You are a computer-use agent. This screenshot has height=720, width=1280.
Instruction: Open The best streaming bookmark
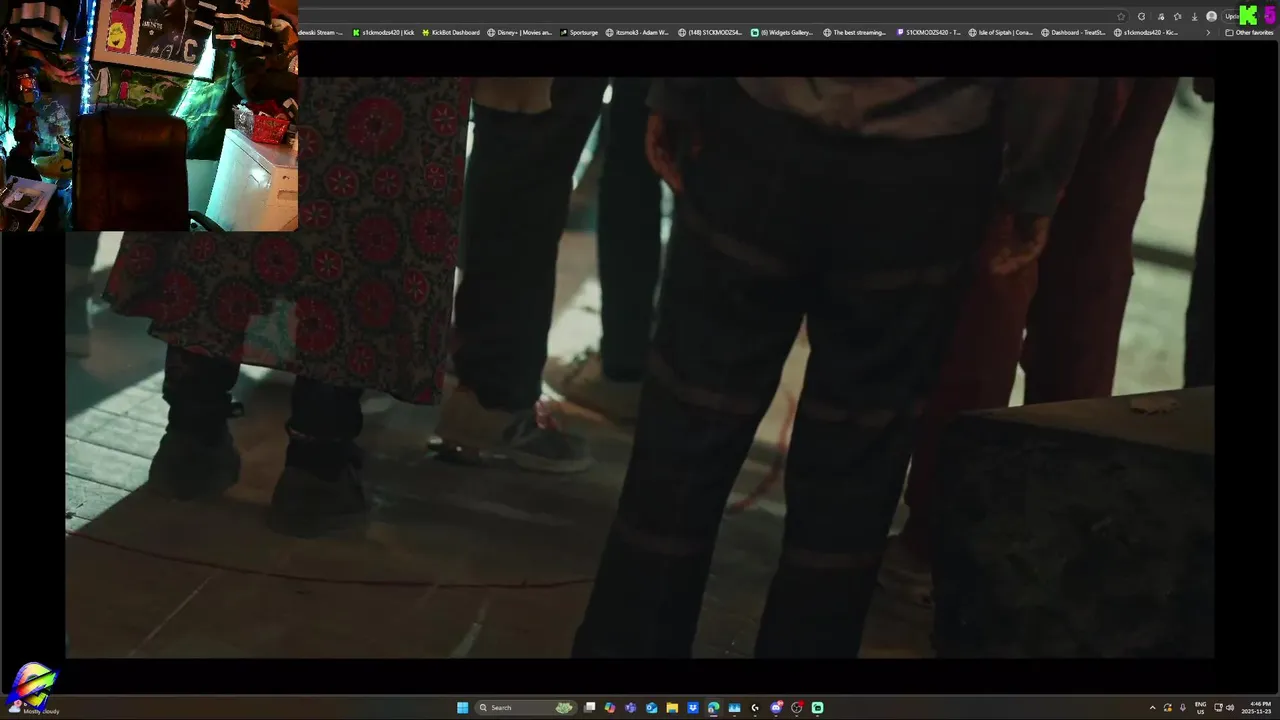point(855,33)
